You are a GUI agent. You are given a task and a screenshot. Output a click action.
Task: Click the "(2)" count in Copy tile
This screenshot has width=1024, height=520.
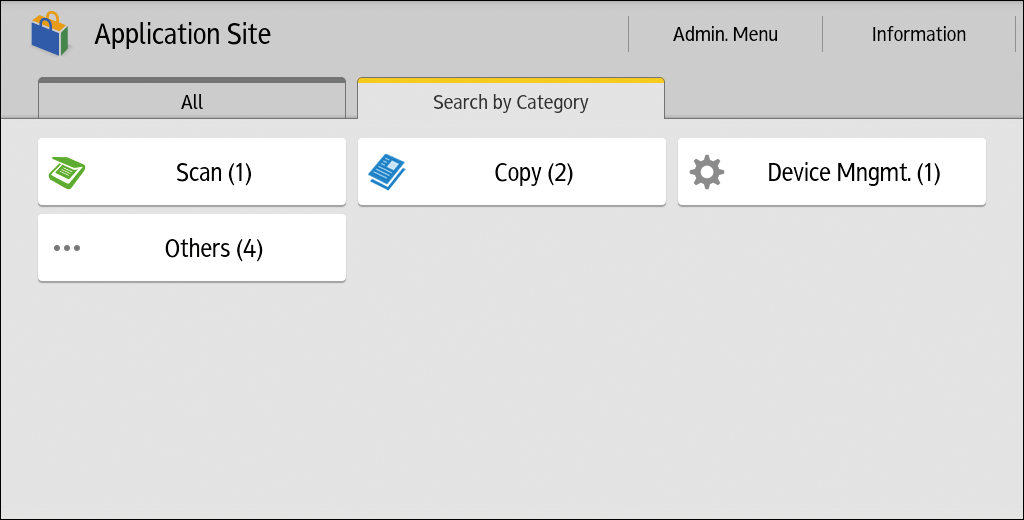point(560,172)
